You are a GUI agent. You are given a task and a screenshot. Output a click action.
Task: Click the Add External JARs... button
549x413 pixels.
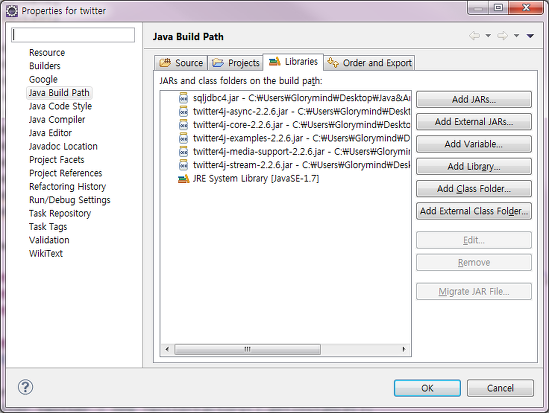(474, 122)
